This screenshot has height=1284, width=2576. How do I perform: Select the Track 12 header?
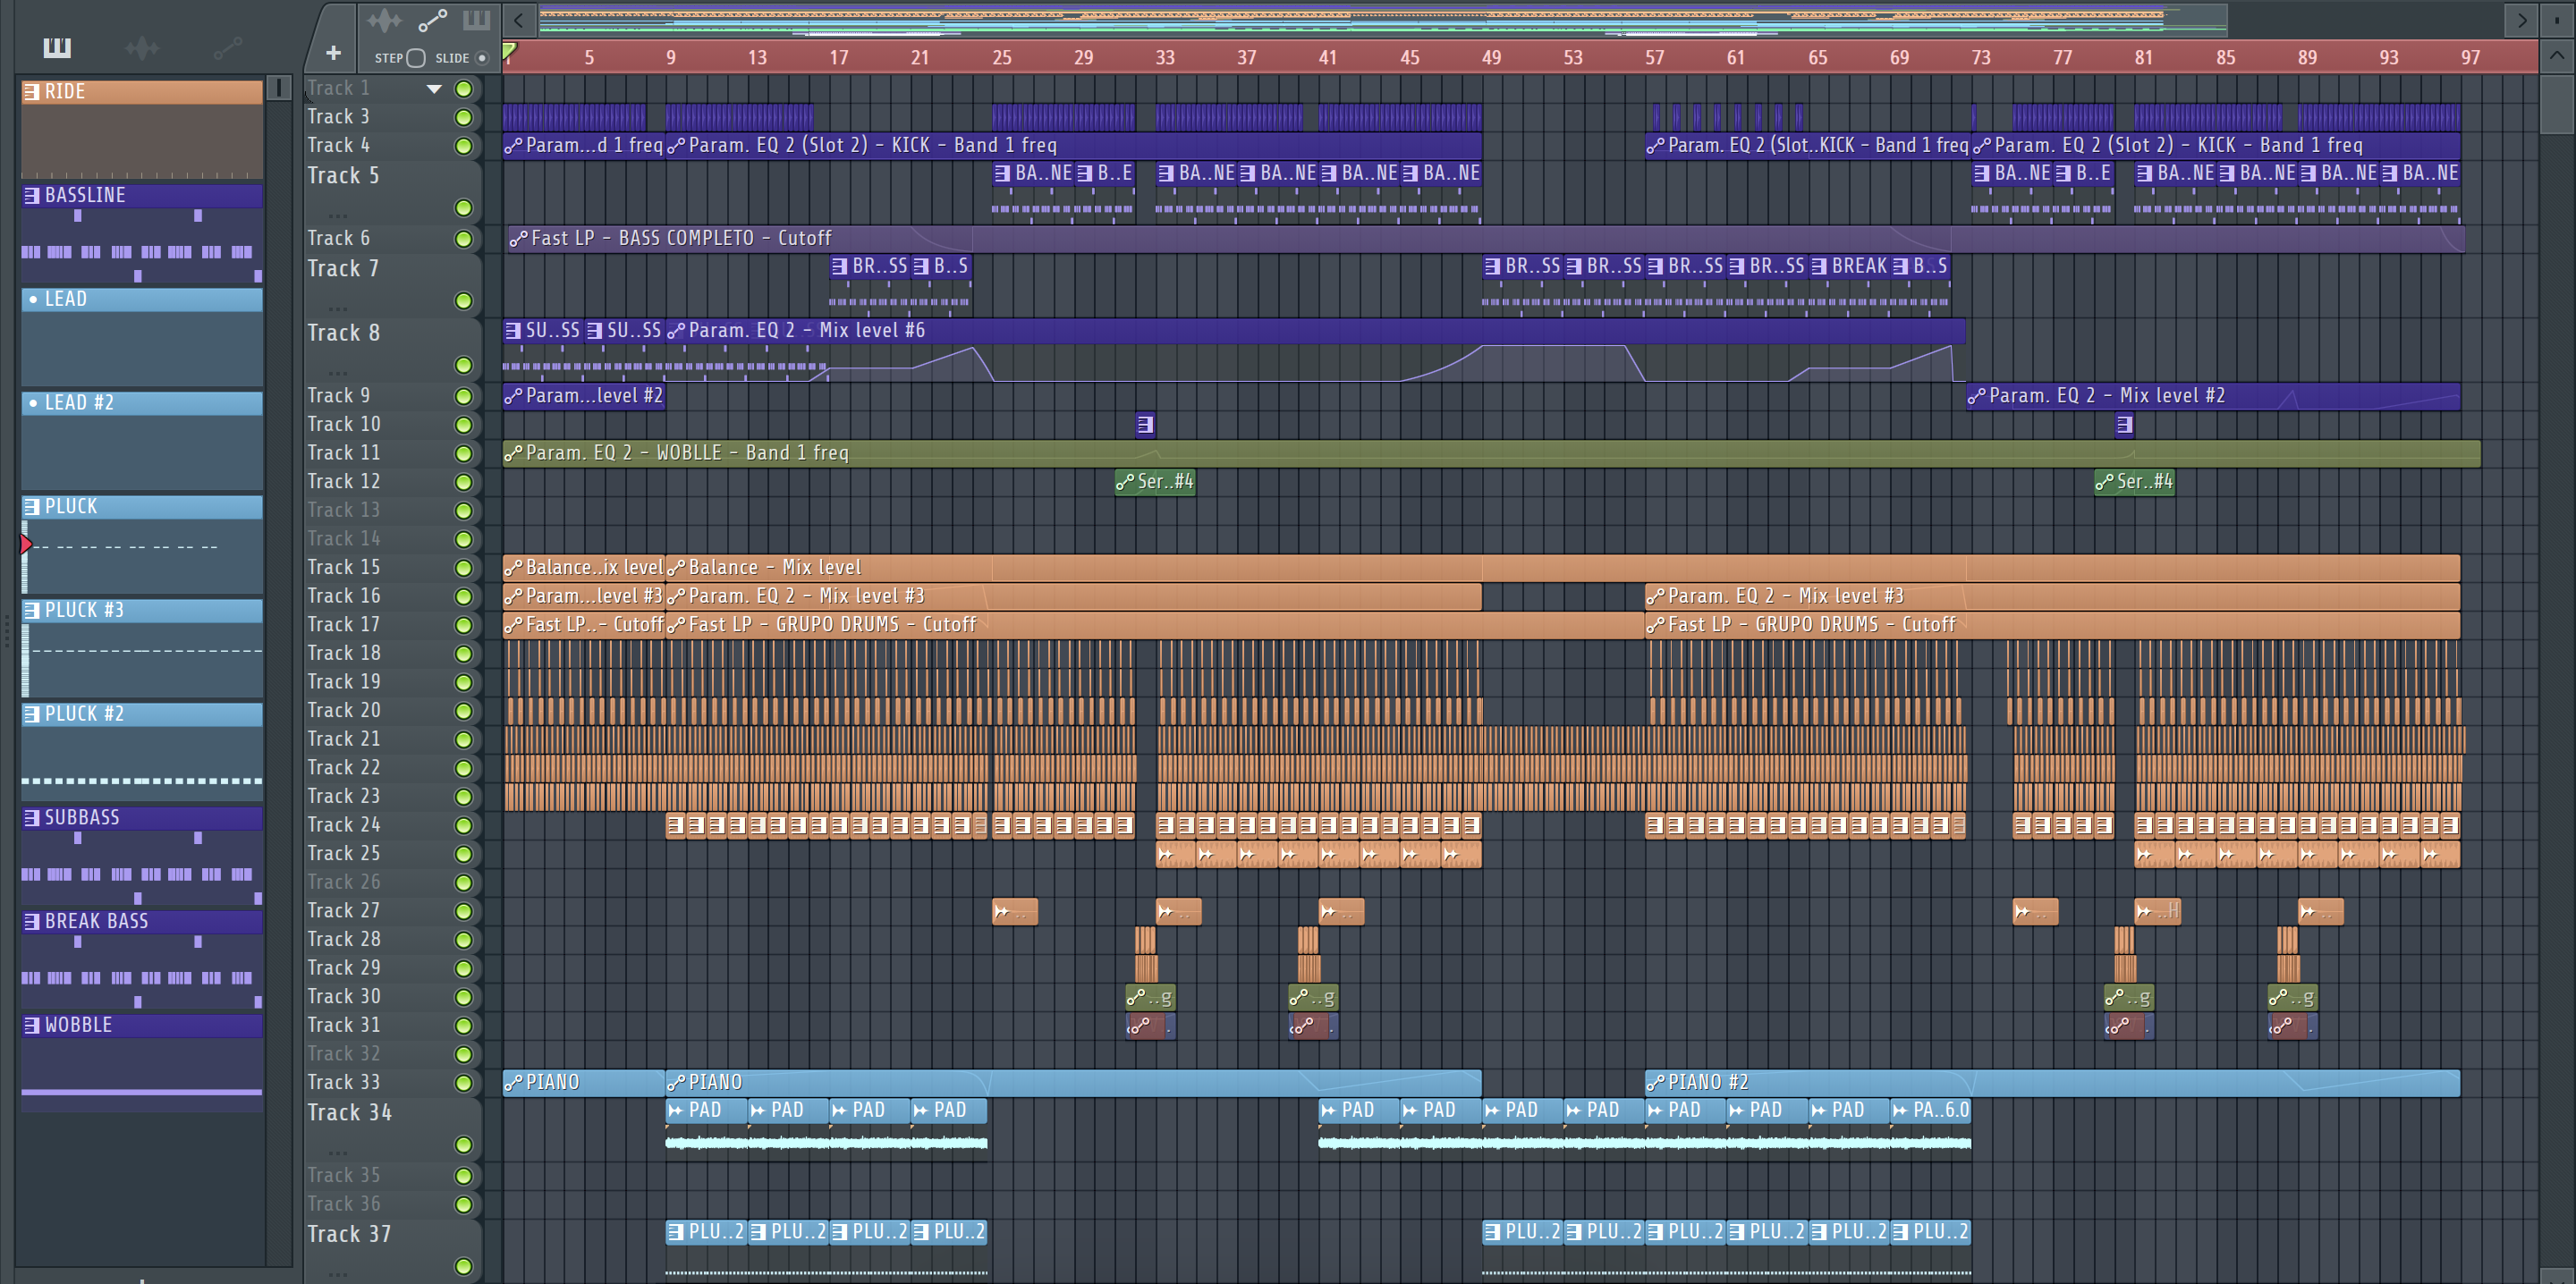pos(393,482)
